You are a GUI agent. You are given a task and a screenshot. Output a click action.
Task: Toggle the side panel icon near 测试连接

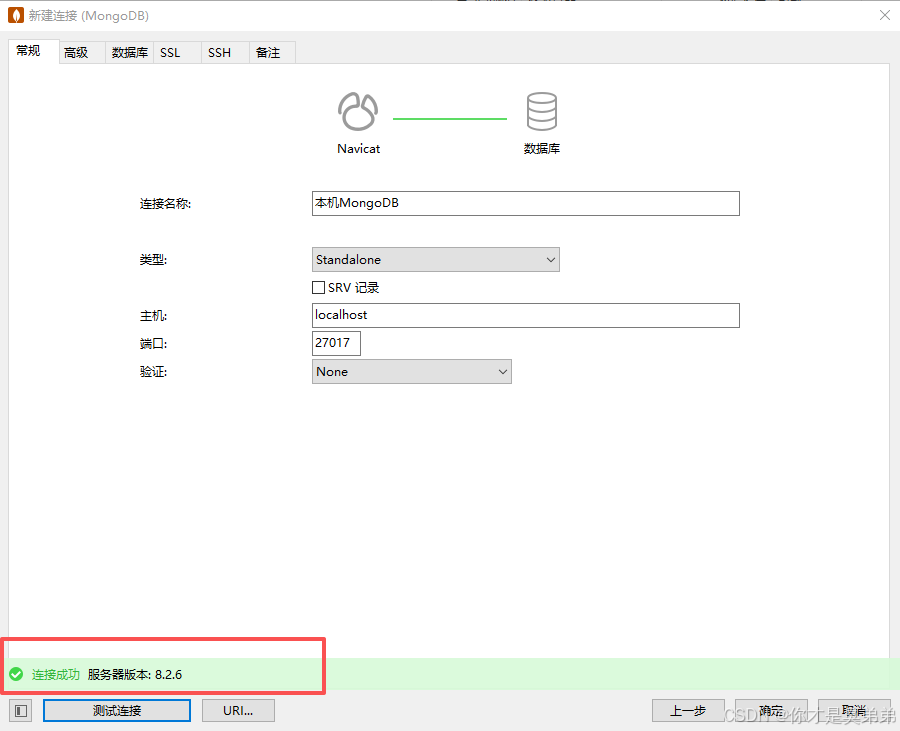click(21, 711)
